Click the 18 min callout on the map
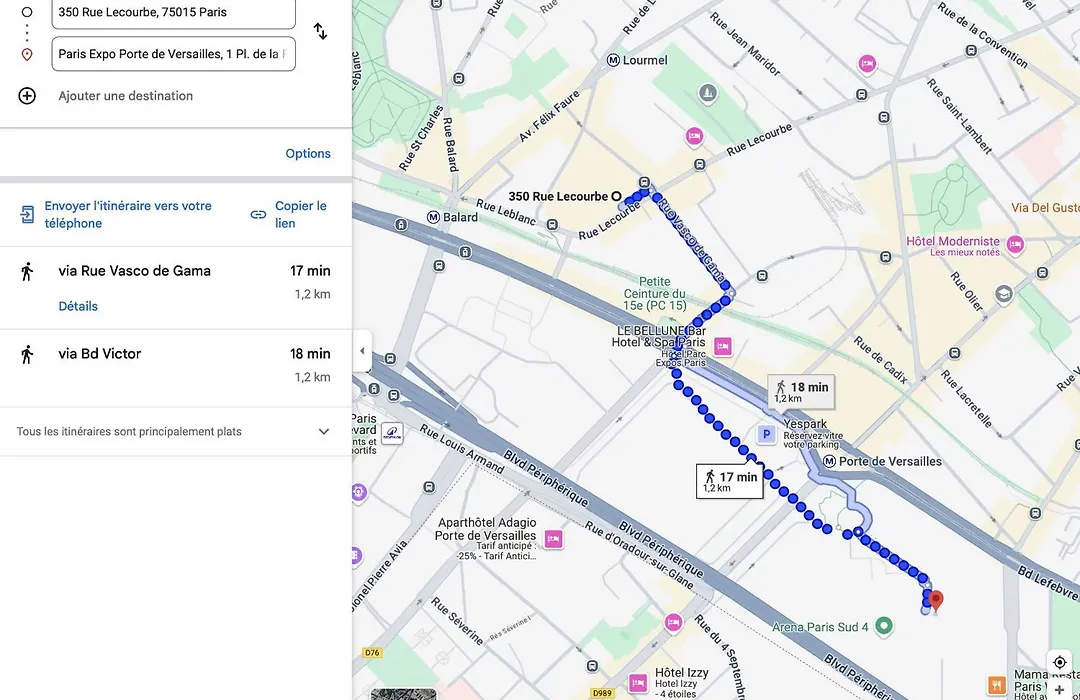1080x700 pixels. [801, 391]
